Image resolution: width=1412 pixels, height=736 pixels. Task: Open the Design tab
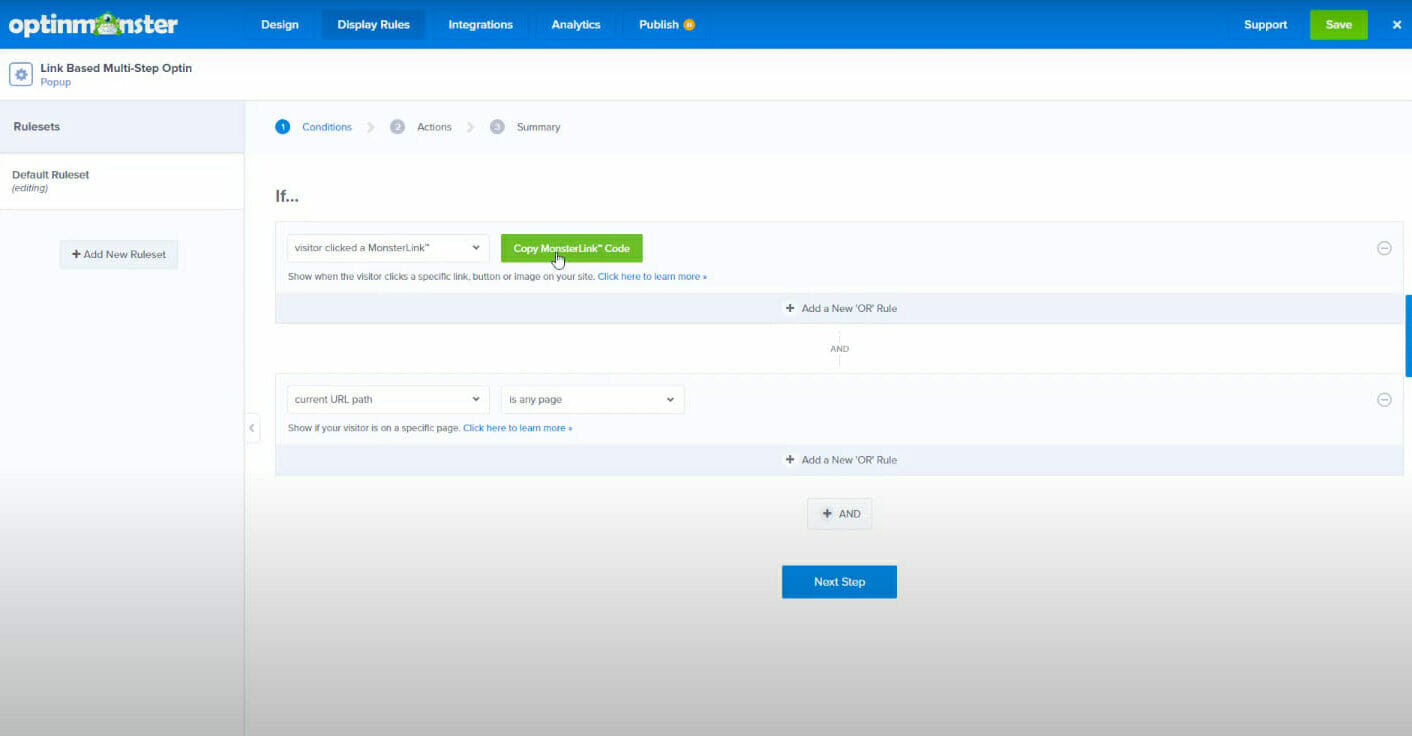280,25
